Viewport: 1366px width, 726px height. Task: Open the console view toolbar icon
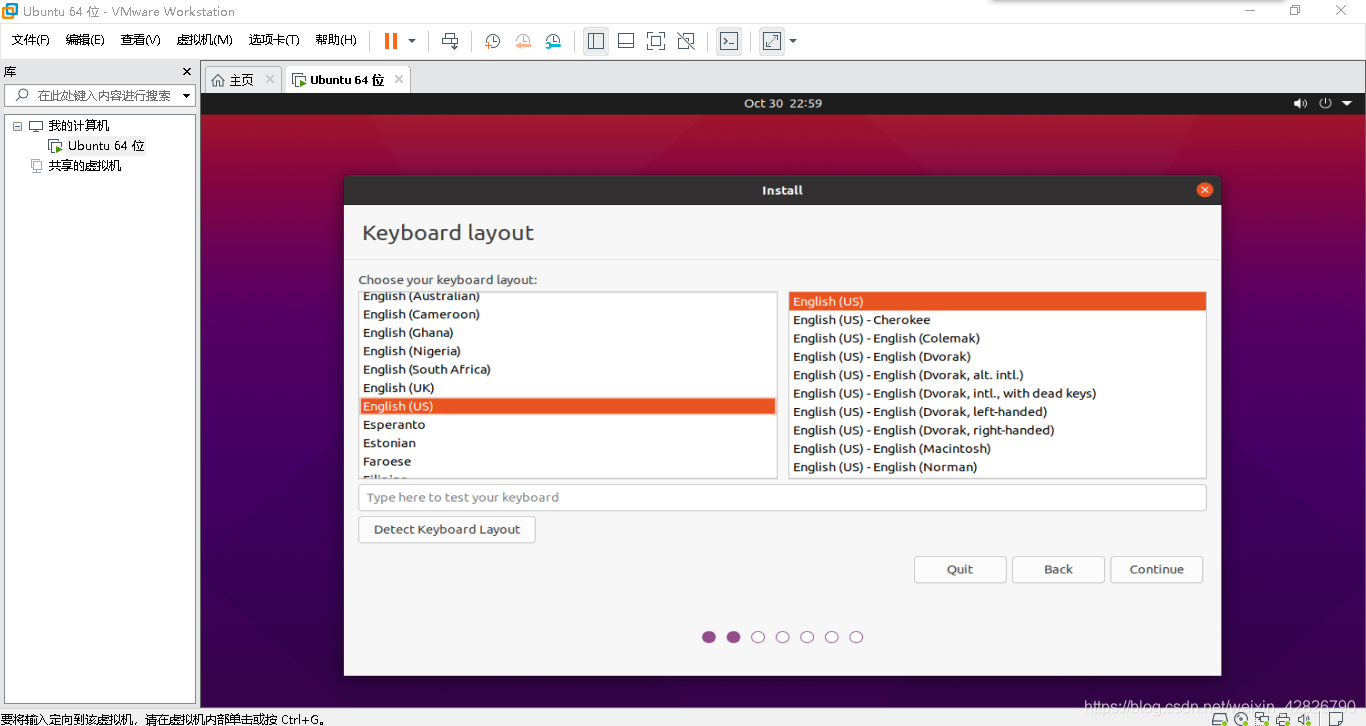(x=729, y=41)
